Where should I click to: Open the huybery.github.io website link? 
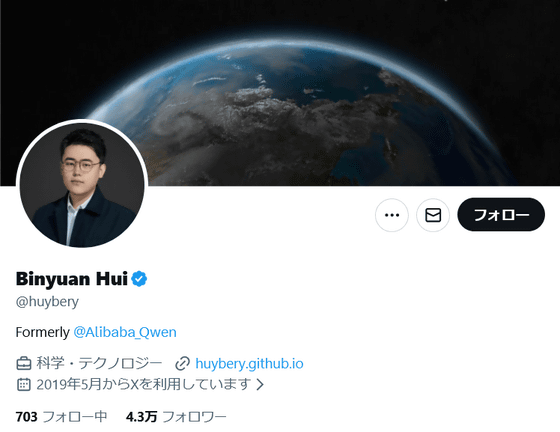(x=249, y=364)
